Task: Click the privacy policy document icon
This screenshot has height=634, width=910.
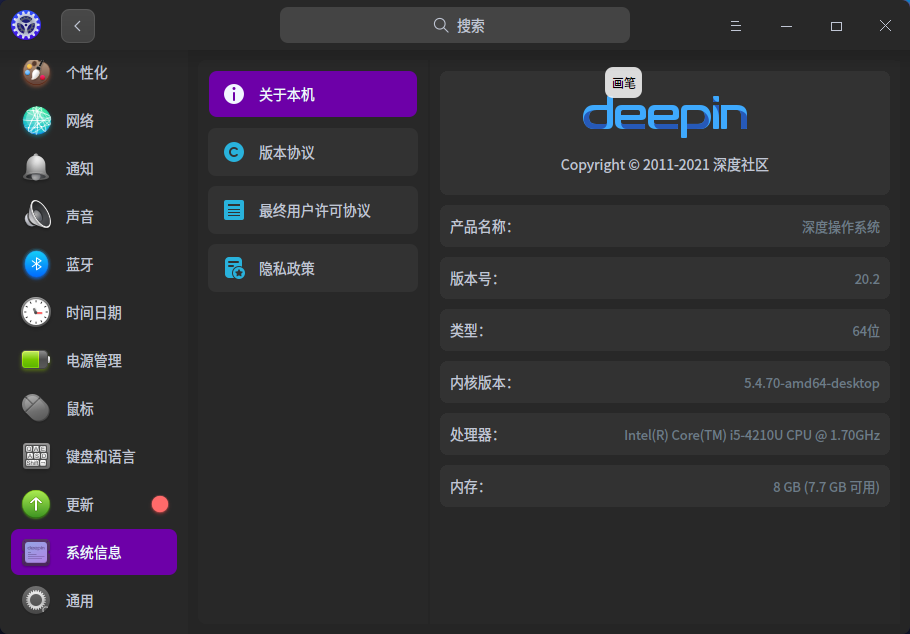Action: click(x=234, y=268)
